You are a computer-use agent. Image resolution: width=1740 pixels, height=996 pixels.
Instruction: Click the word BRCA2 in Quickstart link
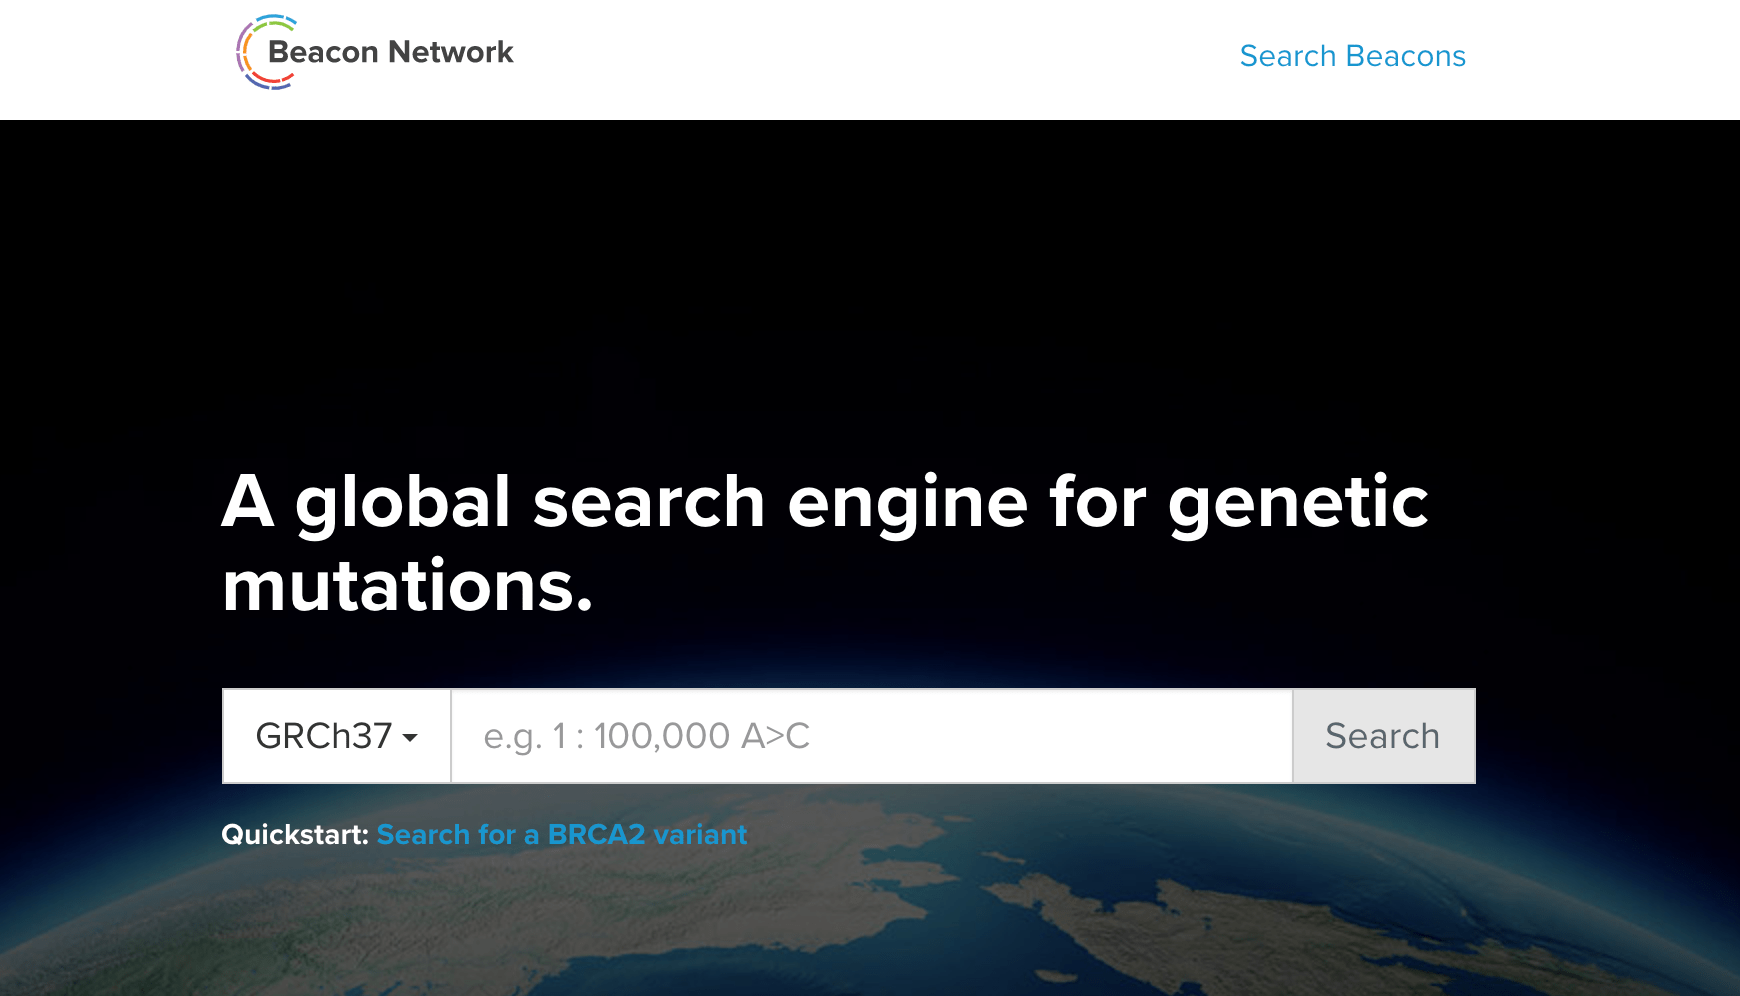tap(596, 834)
